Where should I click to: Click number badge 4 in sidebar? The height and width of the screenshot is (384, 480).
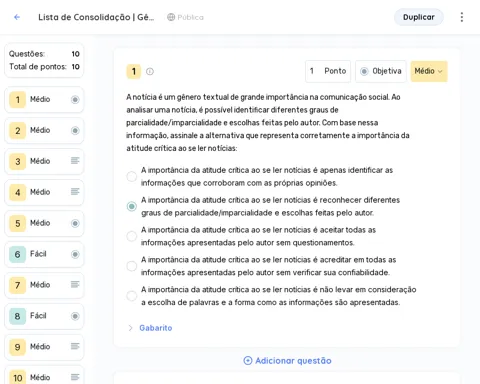click(18, 192)
